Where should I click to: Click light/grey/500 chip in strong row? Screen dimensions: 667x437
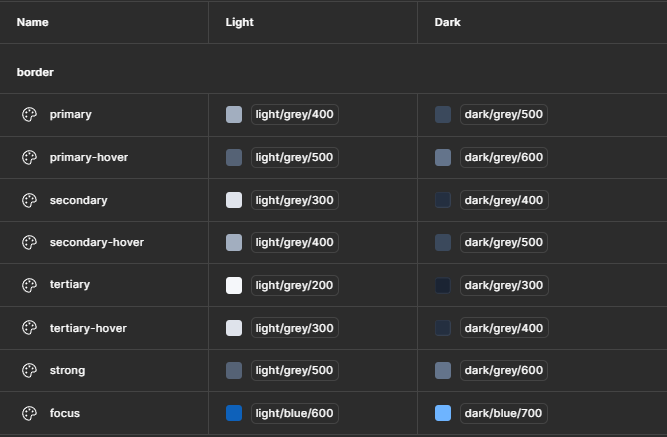tap(295, 370)
